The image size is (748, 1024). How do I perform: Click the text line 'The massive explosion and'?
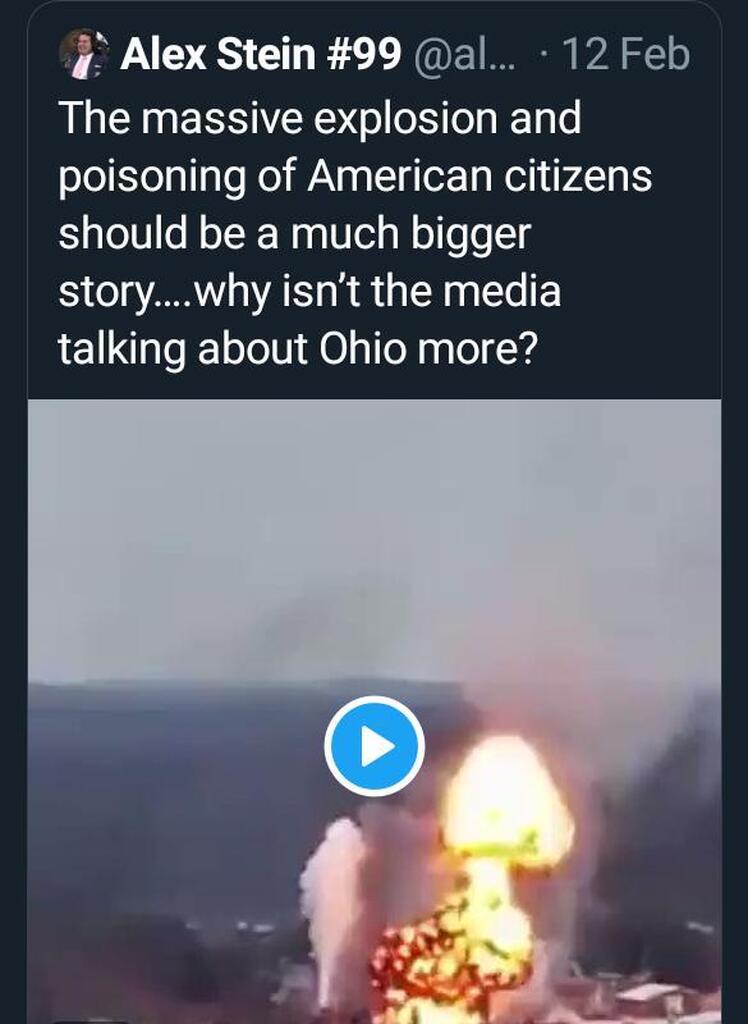(320, 118)
